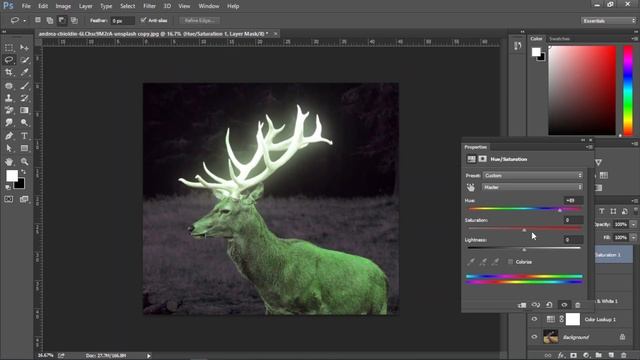Screen dimensions: 640x360
Task: Enable the Colorize checkbox
Action: pos(510,262)
